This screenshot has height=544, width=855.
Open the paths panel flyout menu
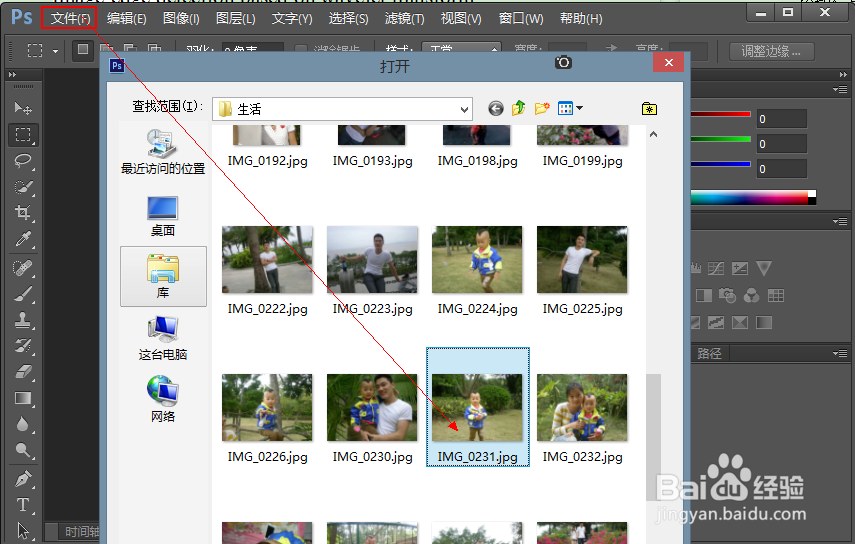[840, 353]
